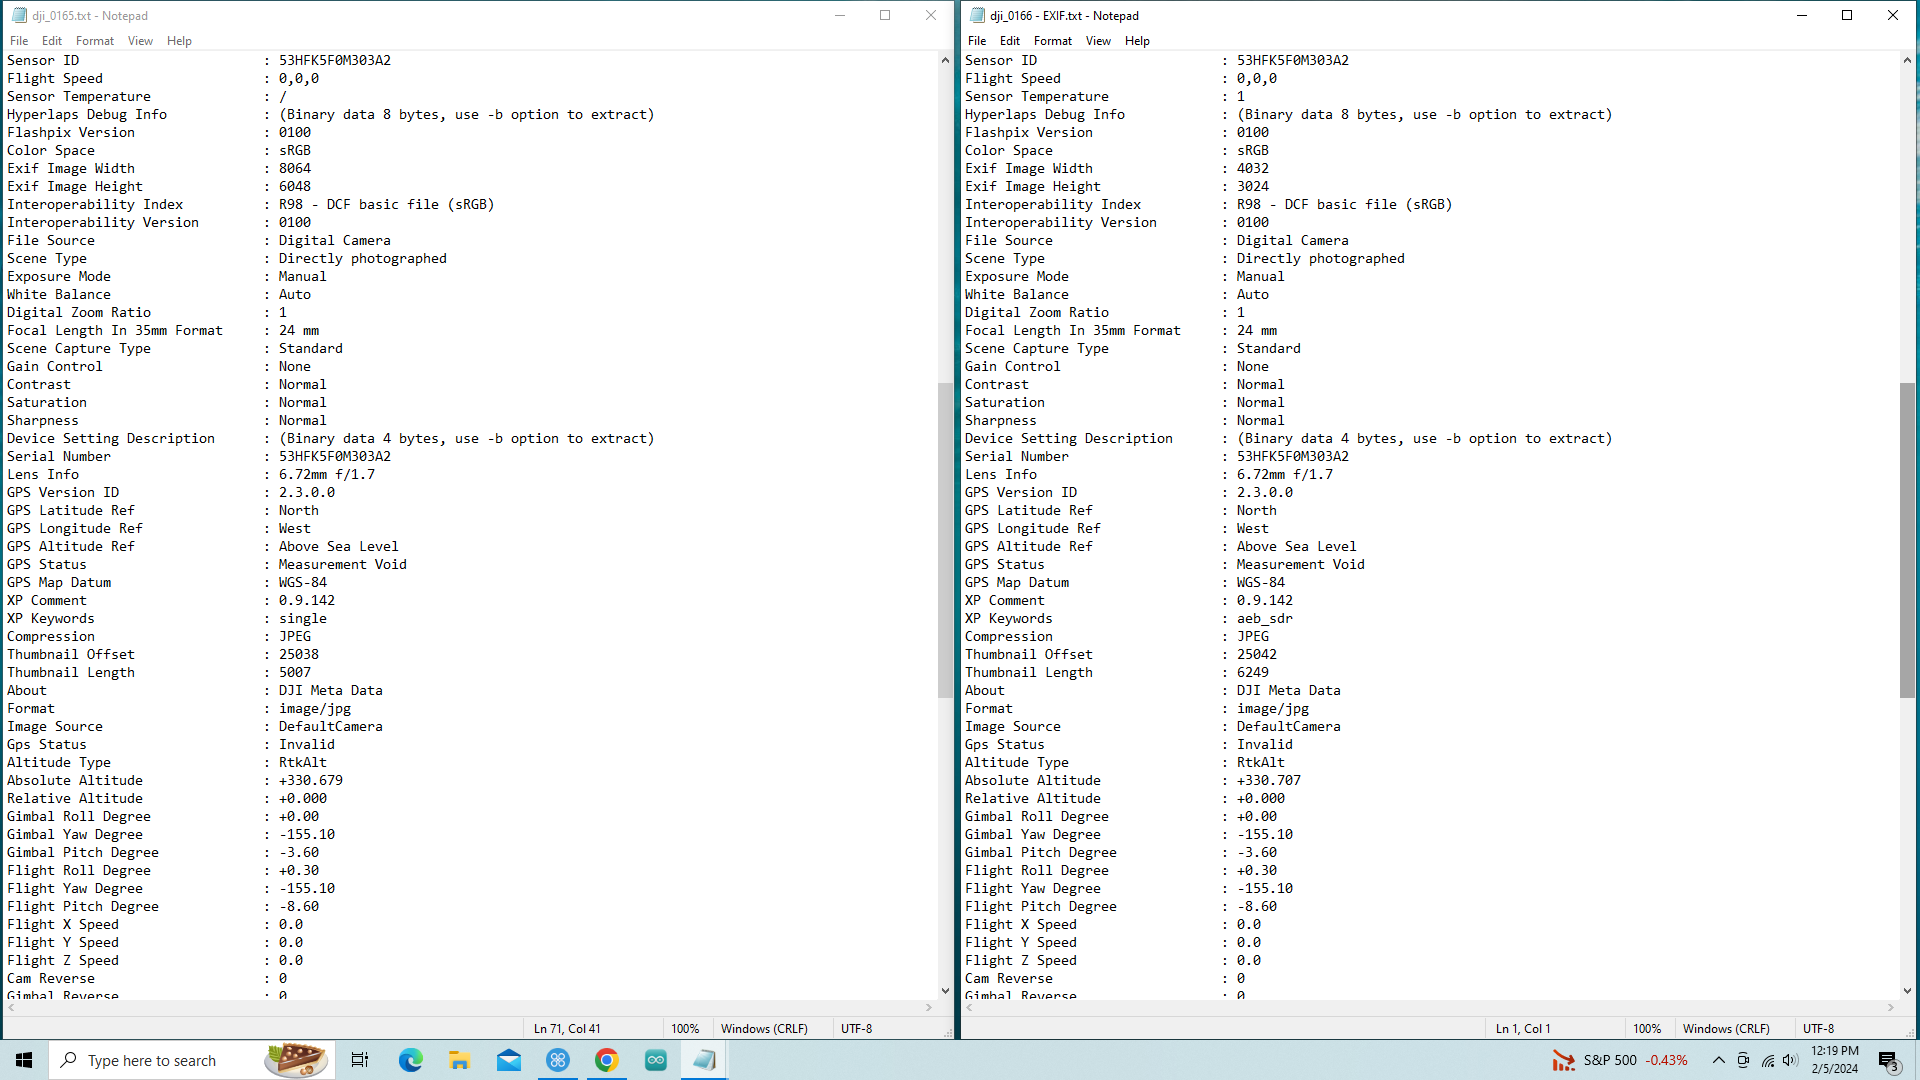Image resolution: width=1920 pixels, height=1080 pixels.
Task: Open File menu in dji_0166 - EXIF.txt Notepad
Action: point(976,41)
